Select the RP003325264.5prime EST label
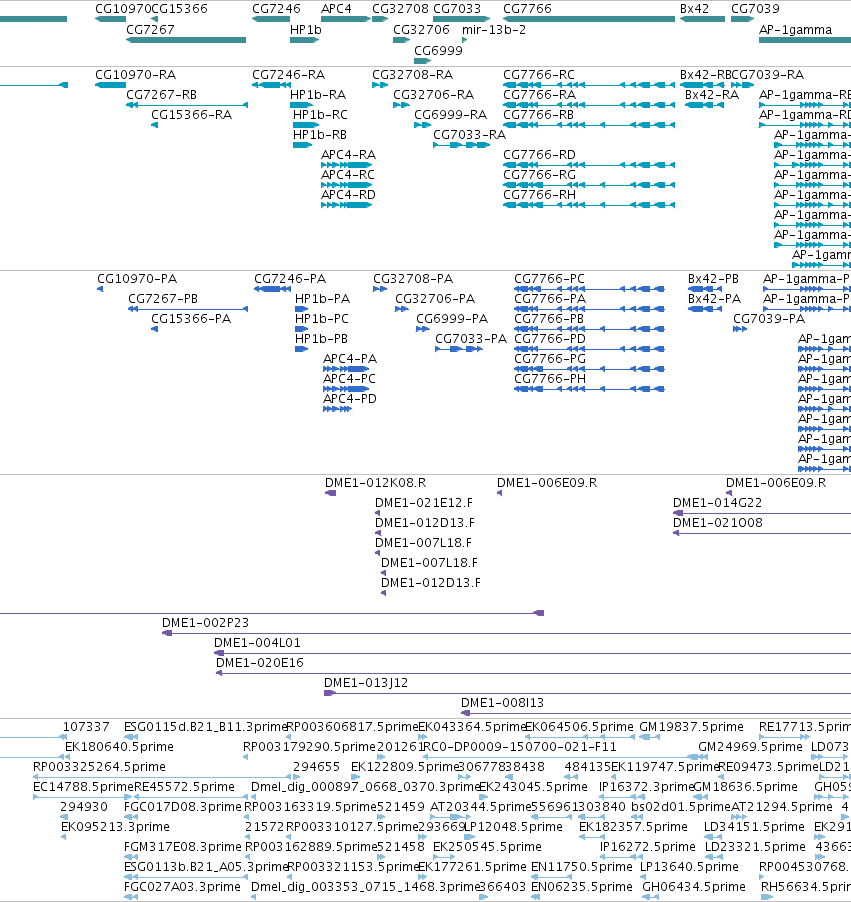Viewport: 851px width, 902px height. pos(99,767)
